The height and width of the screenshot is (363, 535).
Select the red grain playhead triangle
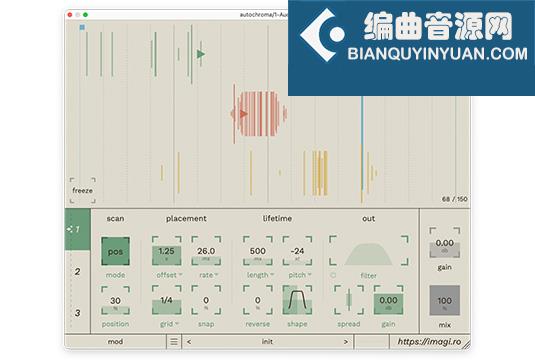[243, 114]
